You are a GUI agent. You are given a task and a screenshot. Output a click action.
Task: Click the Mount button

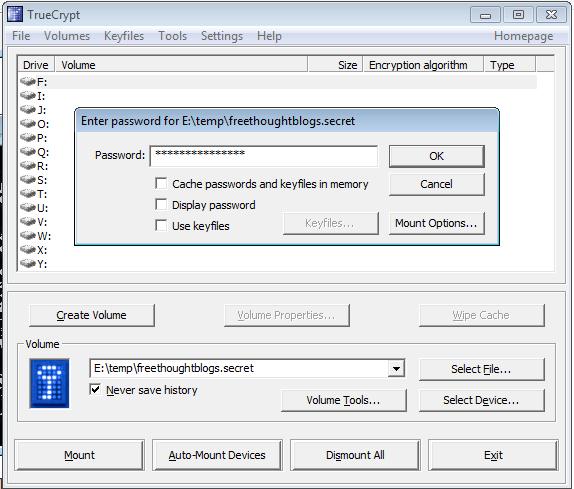point(79,455)
